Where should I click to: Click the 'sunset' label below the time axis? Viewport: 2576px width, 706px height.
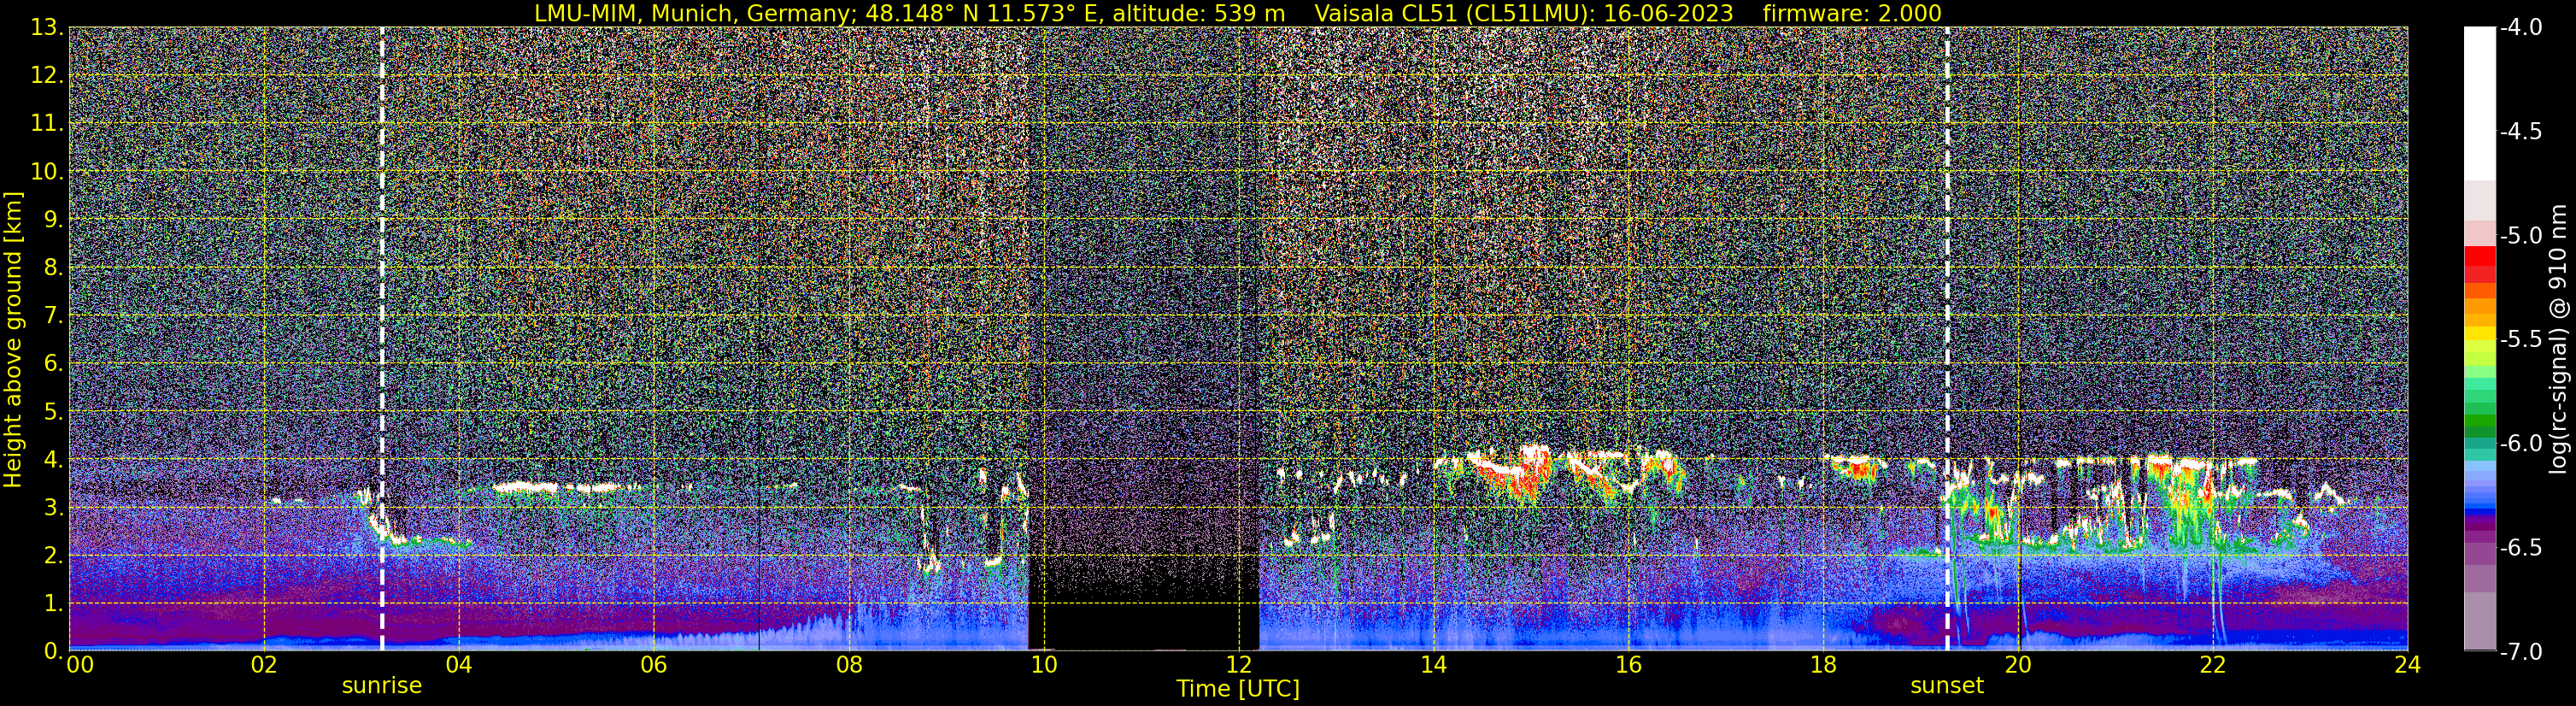[x=1947, y=686]
